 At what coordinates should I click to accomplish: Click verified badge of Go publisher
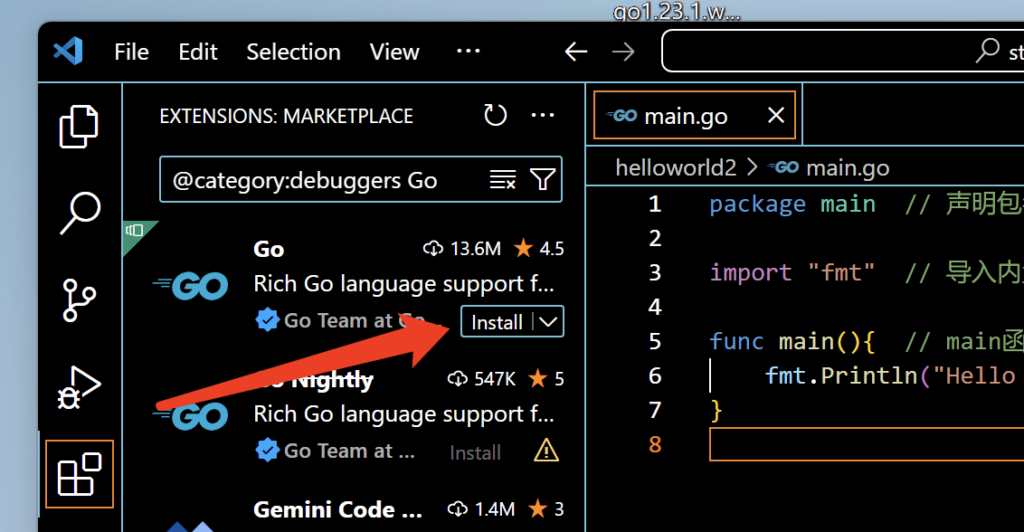(267, 321)
